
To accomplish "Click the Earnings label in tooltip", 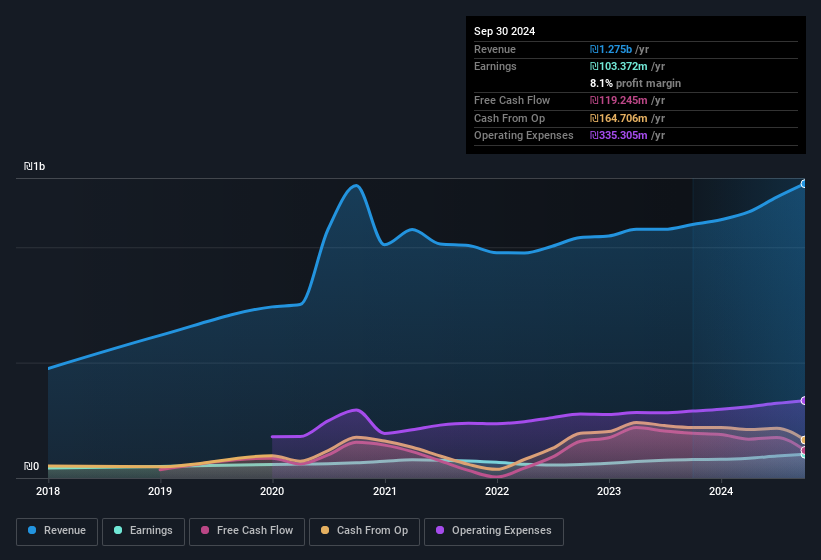I will (x=495, y=66).
